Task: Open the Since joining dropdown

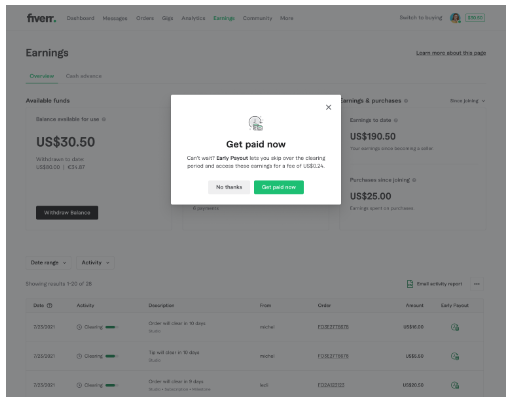Action: [467, 101]
